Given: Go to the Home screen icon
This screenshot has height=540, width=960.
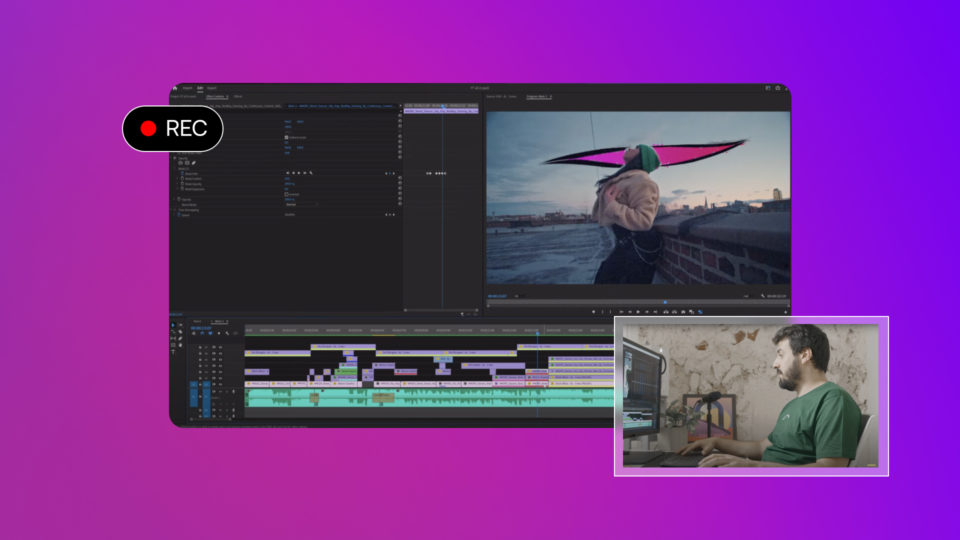Looking at the screenshot, I should [x=175, y=88].
